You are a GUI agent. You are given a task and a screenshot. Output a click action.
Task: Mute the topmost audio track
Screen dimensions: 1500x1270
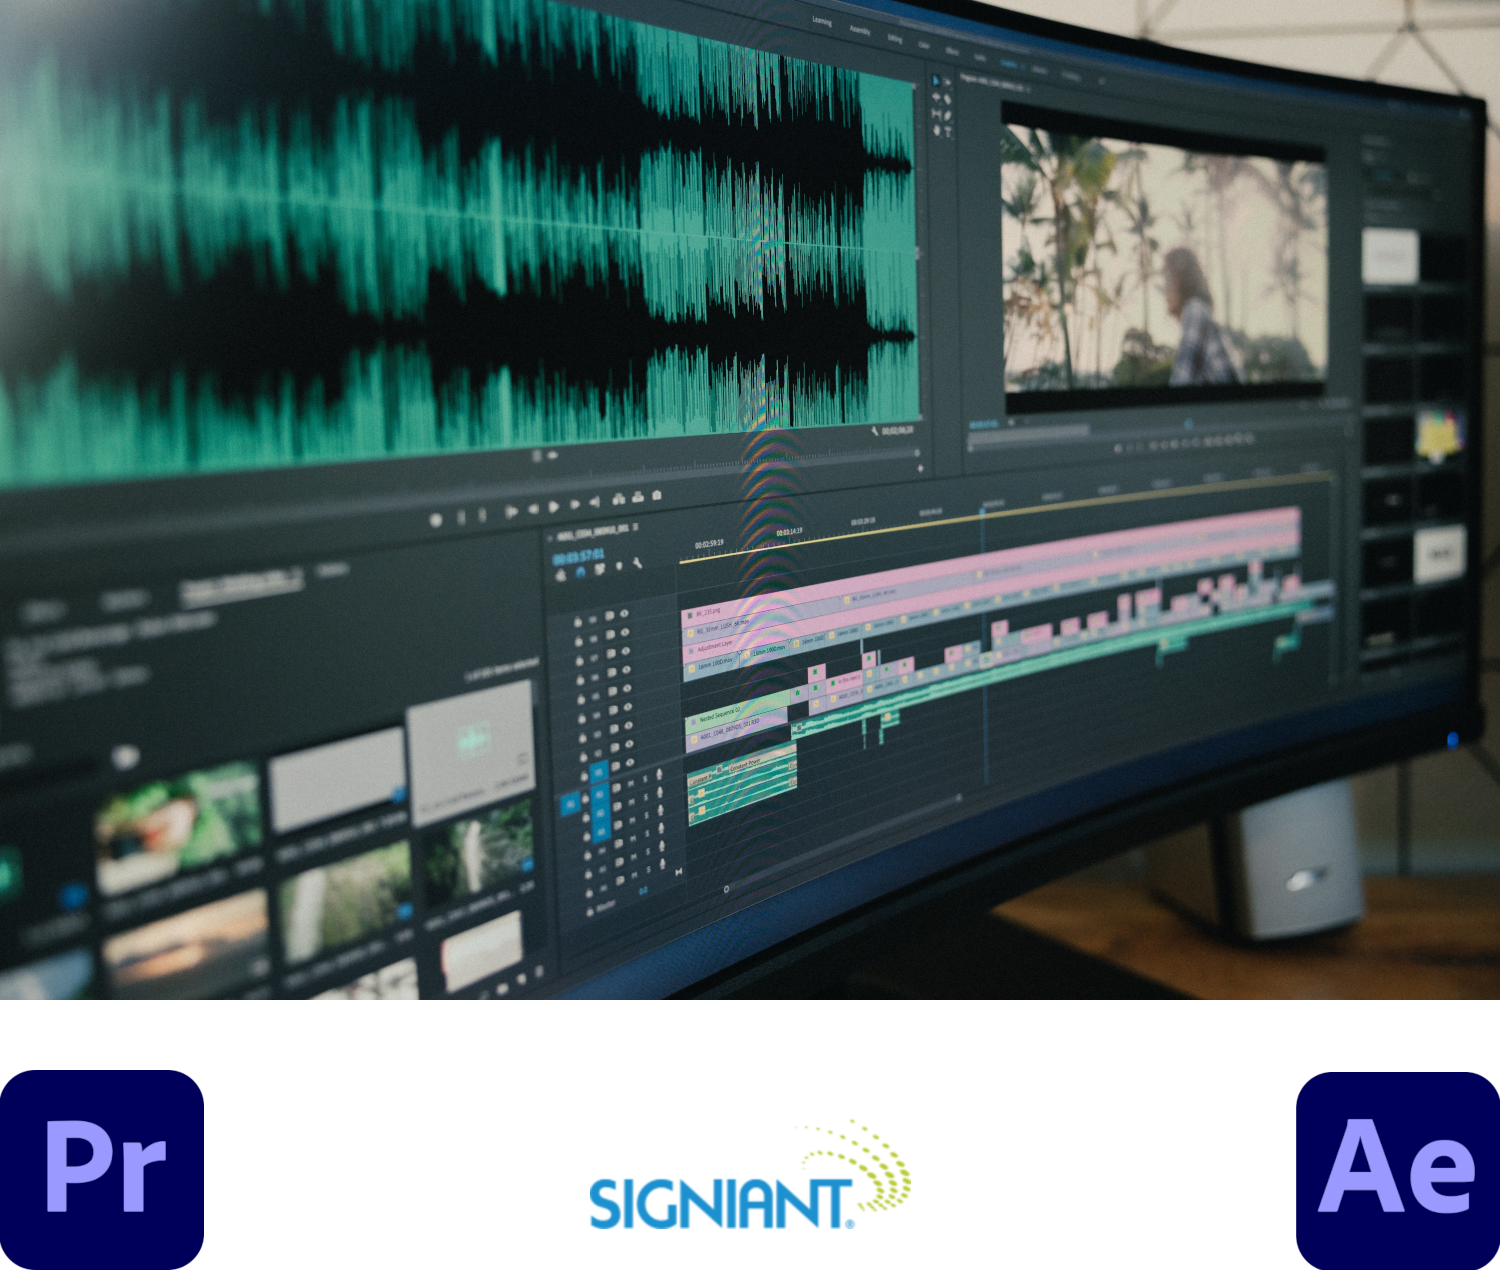tap(630, 784)
